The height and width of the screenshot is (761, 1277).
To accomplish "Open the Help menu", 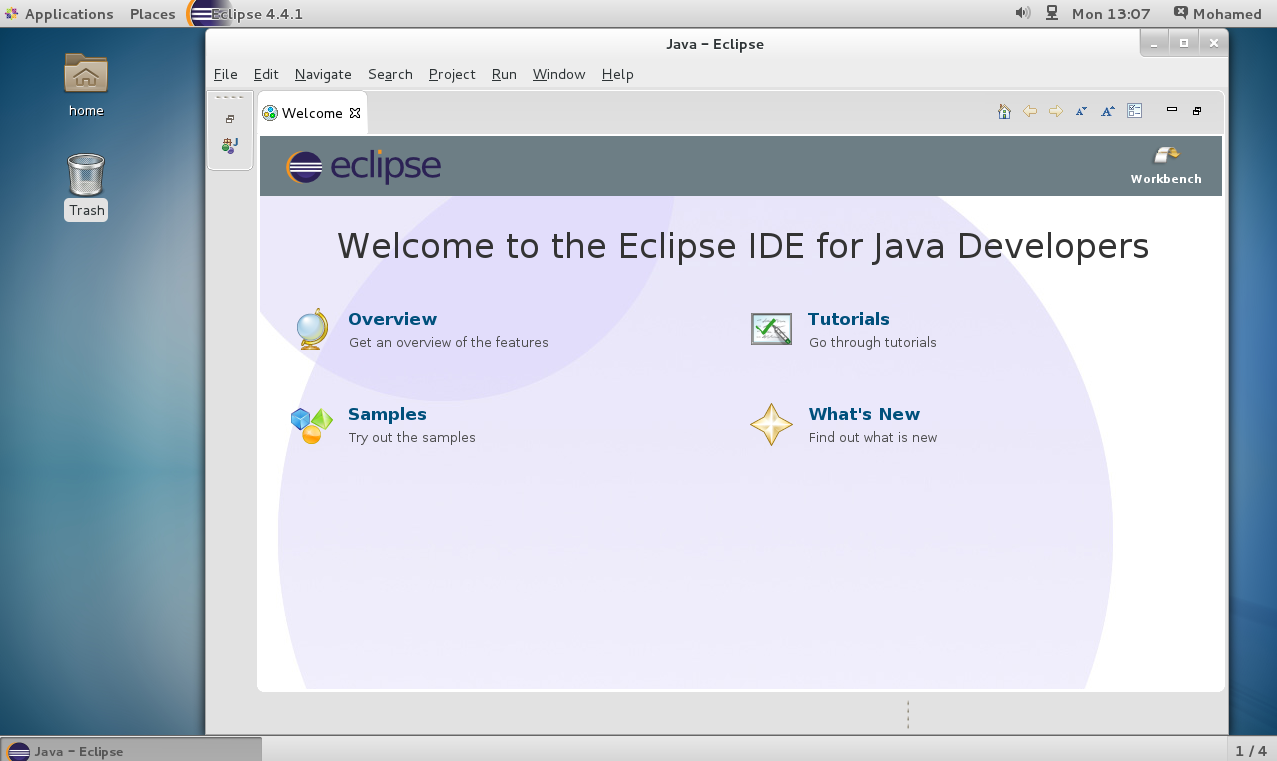I will click(x=618, y=74).
